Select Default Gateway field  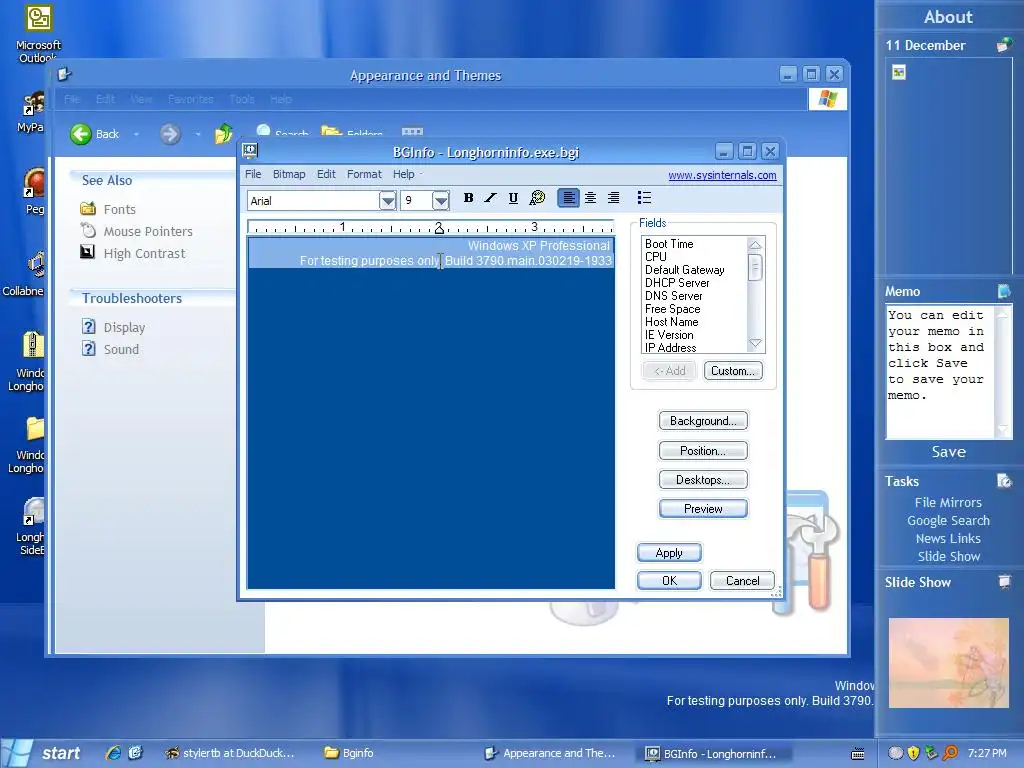coord(684,270)
